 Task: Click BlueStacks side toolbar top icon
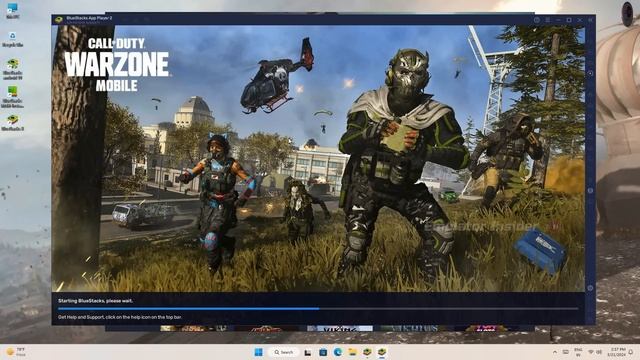click(590, 73)
